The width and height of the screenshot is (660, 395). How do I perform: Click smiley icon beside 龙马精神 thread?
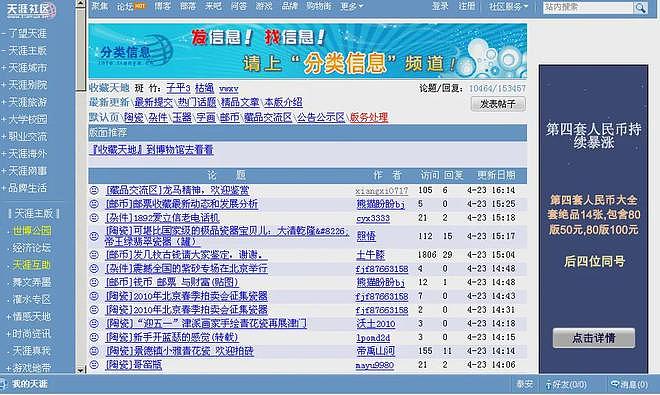point(94,190)
